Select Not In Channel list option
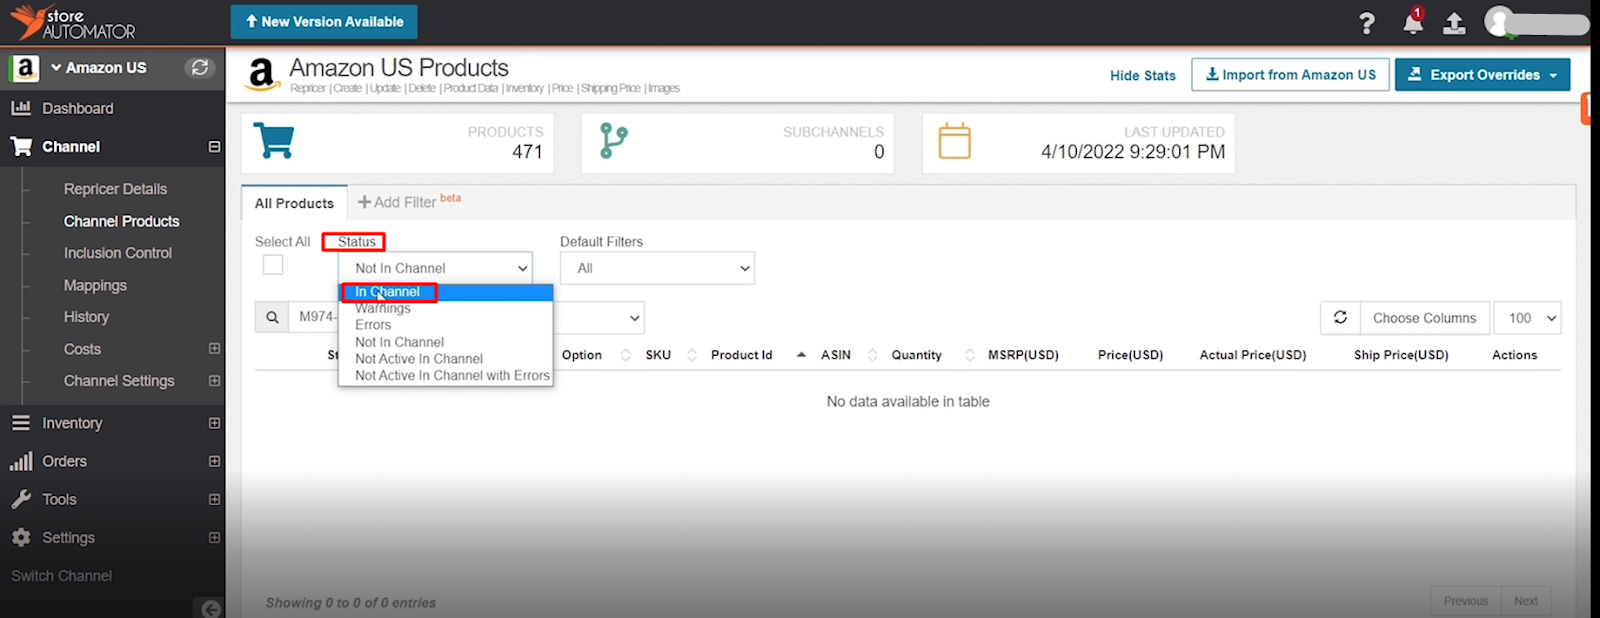 [x=446, y=342]
